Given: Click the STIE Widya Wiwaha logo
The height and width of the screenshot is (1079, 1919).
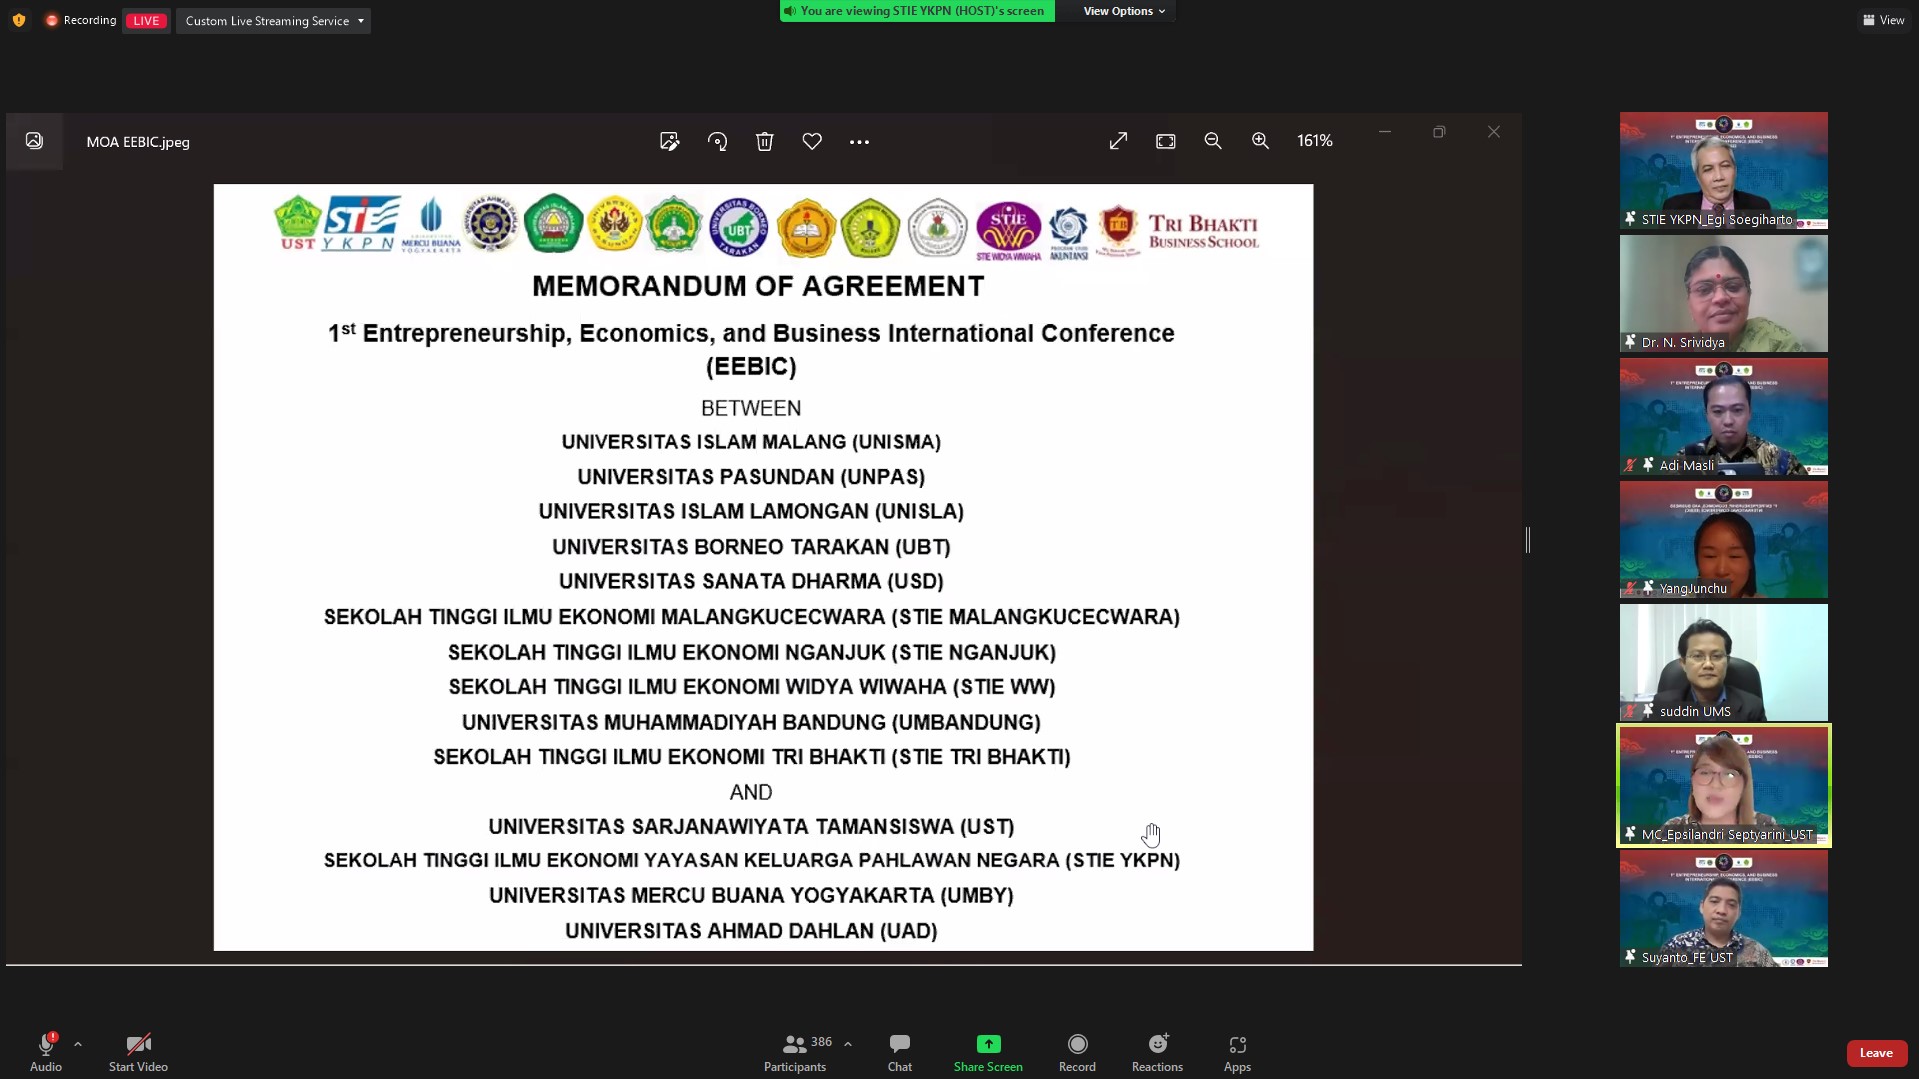Looking at the screenshot, I should pyautogui.click(x=1008, y=231).
